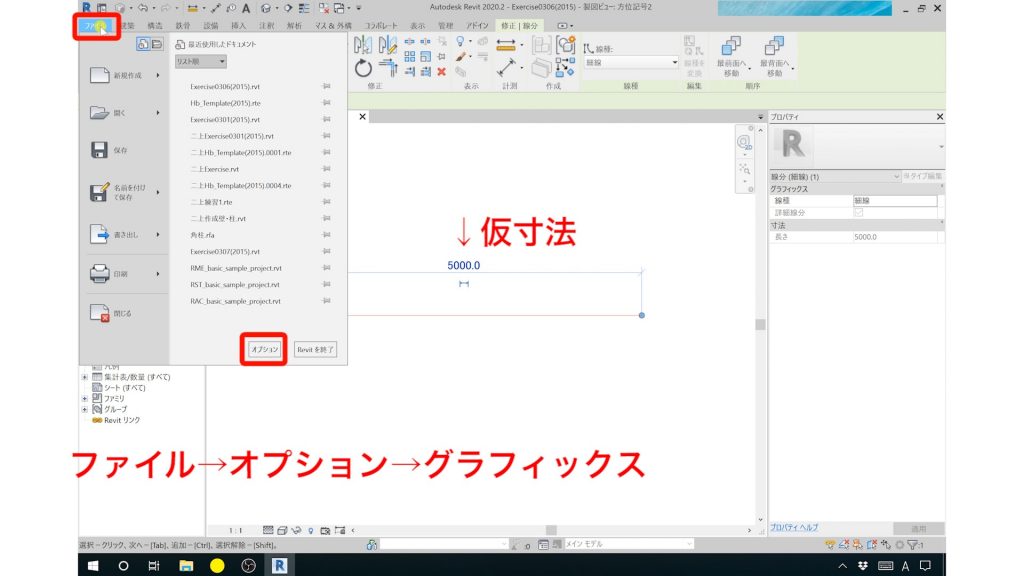Click the 最前面へ移動 (Bring to Front) icon
This screenshot has width=1024, height=576.
(731, 47)
